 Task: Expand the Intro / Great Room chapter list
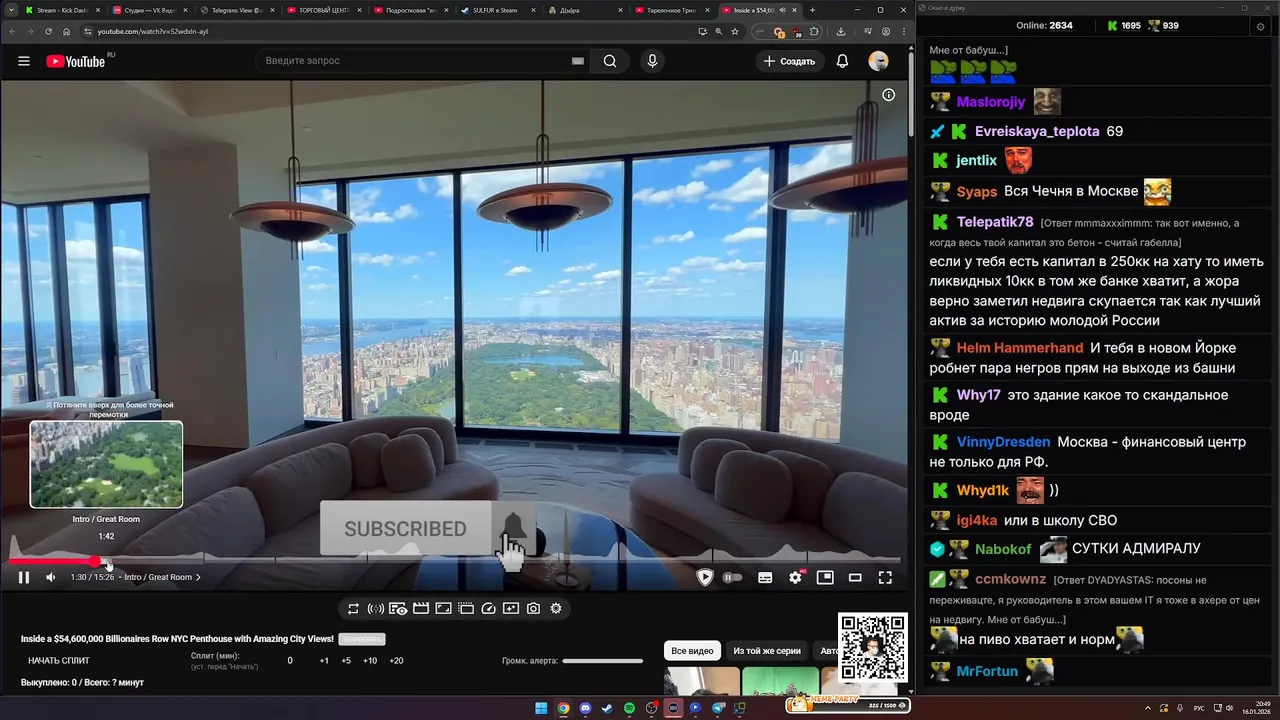point(162,577)
